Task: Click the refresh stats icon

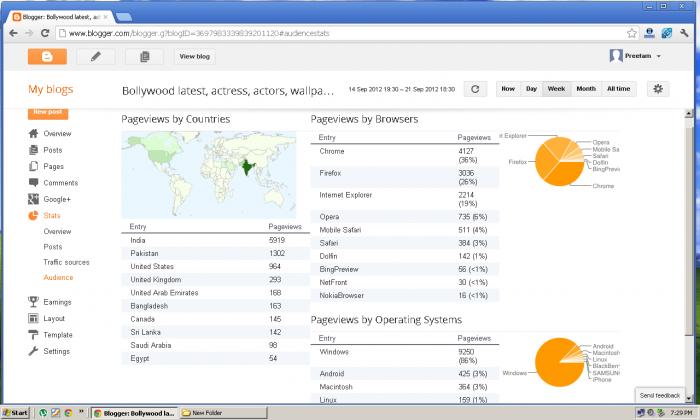Action: click(475, 89)
